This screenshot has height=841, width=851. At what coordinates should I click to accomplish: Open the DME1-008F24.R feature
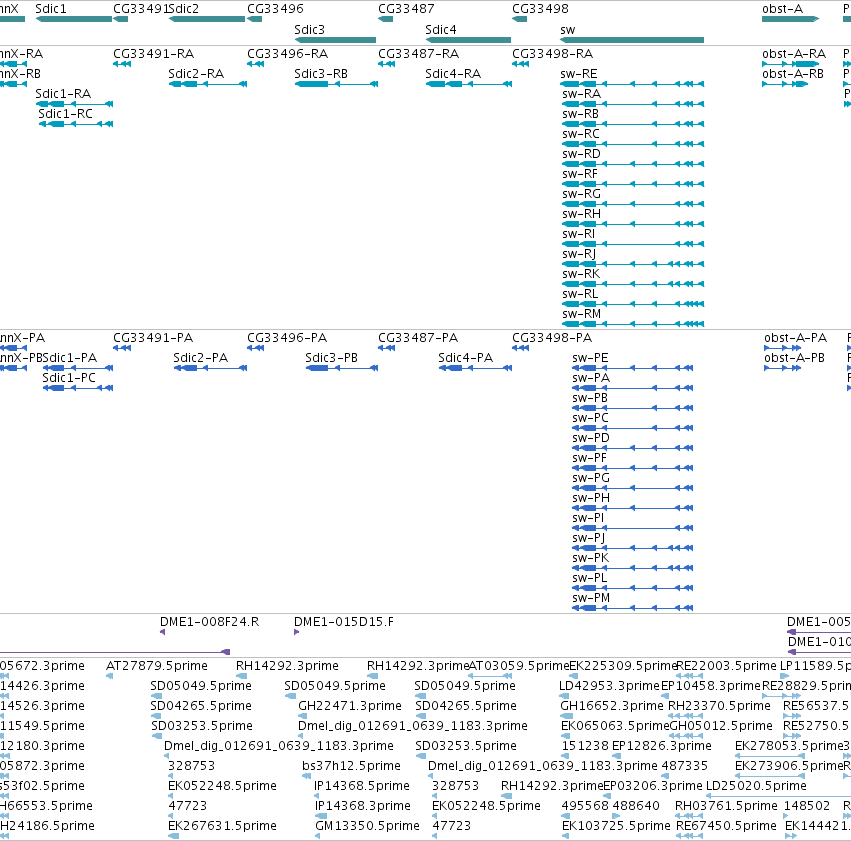[x=162, y=632]
